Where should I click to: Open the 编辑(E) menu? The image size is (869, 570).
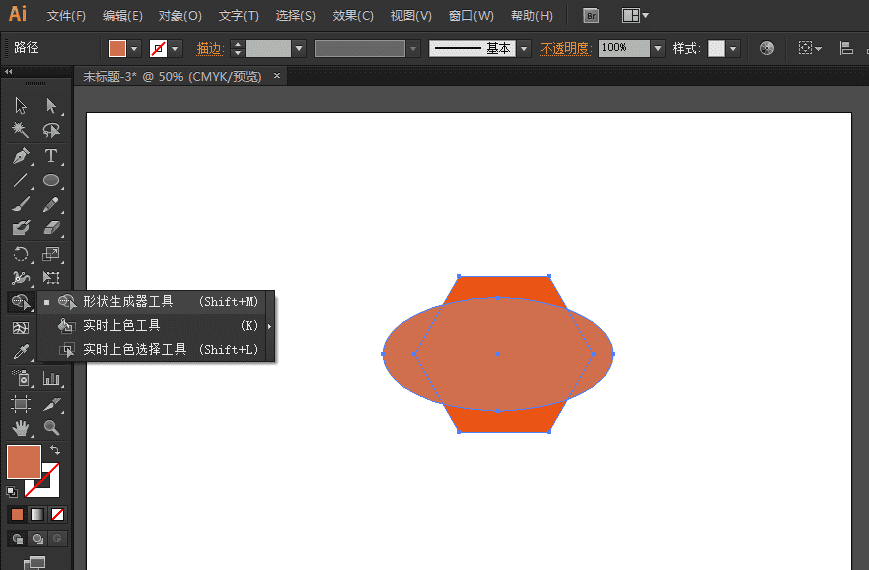point(122,16)
